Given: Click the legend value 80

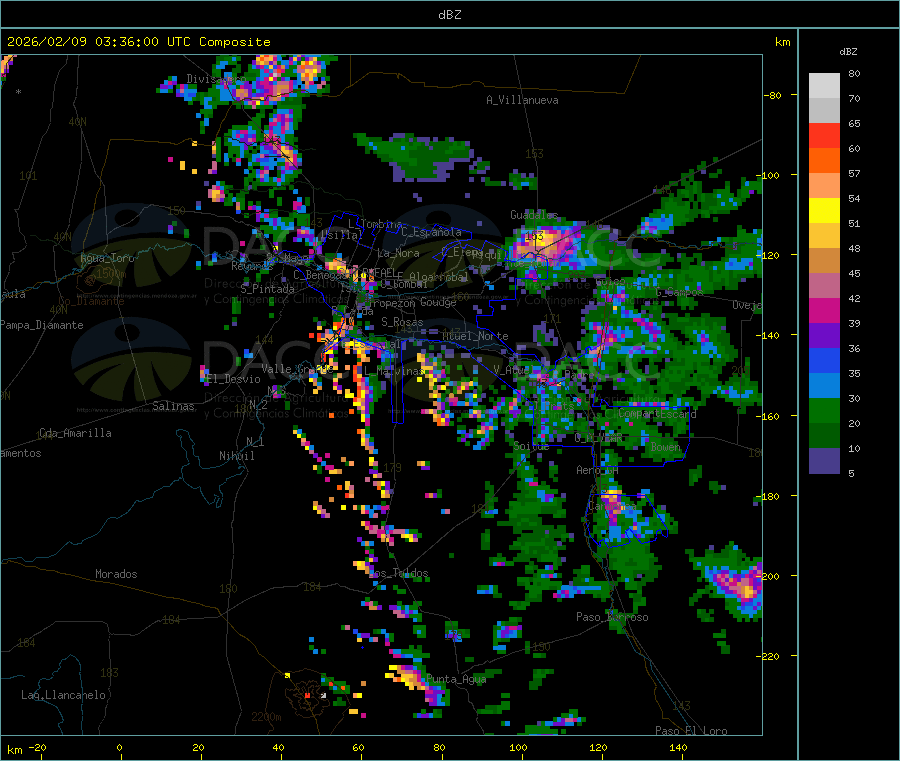Looking at the screenshot, I should [854, 73].
